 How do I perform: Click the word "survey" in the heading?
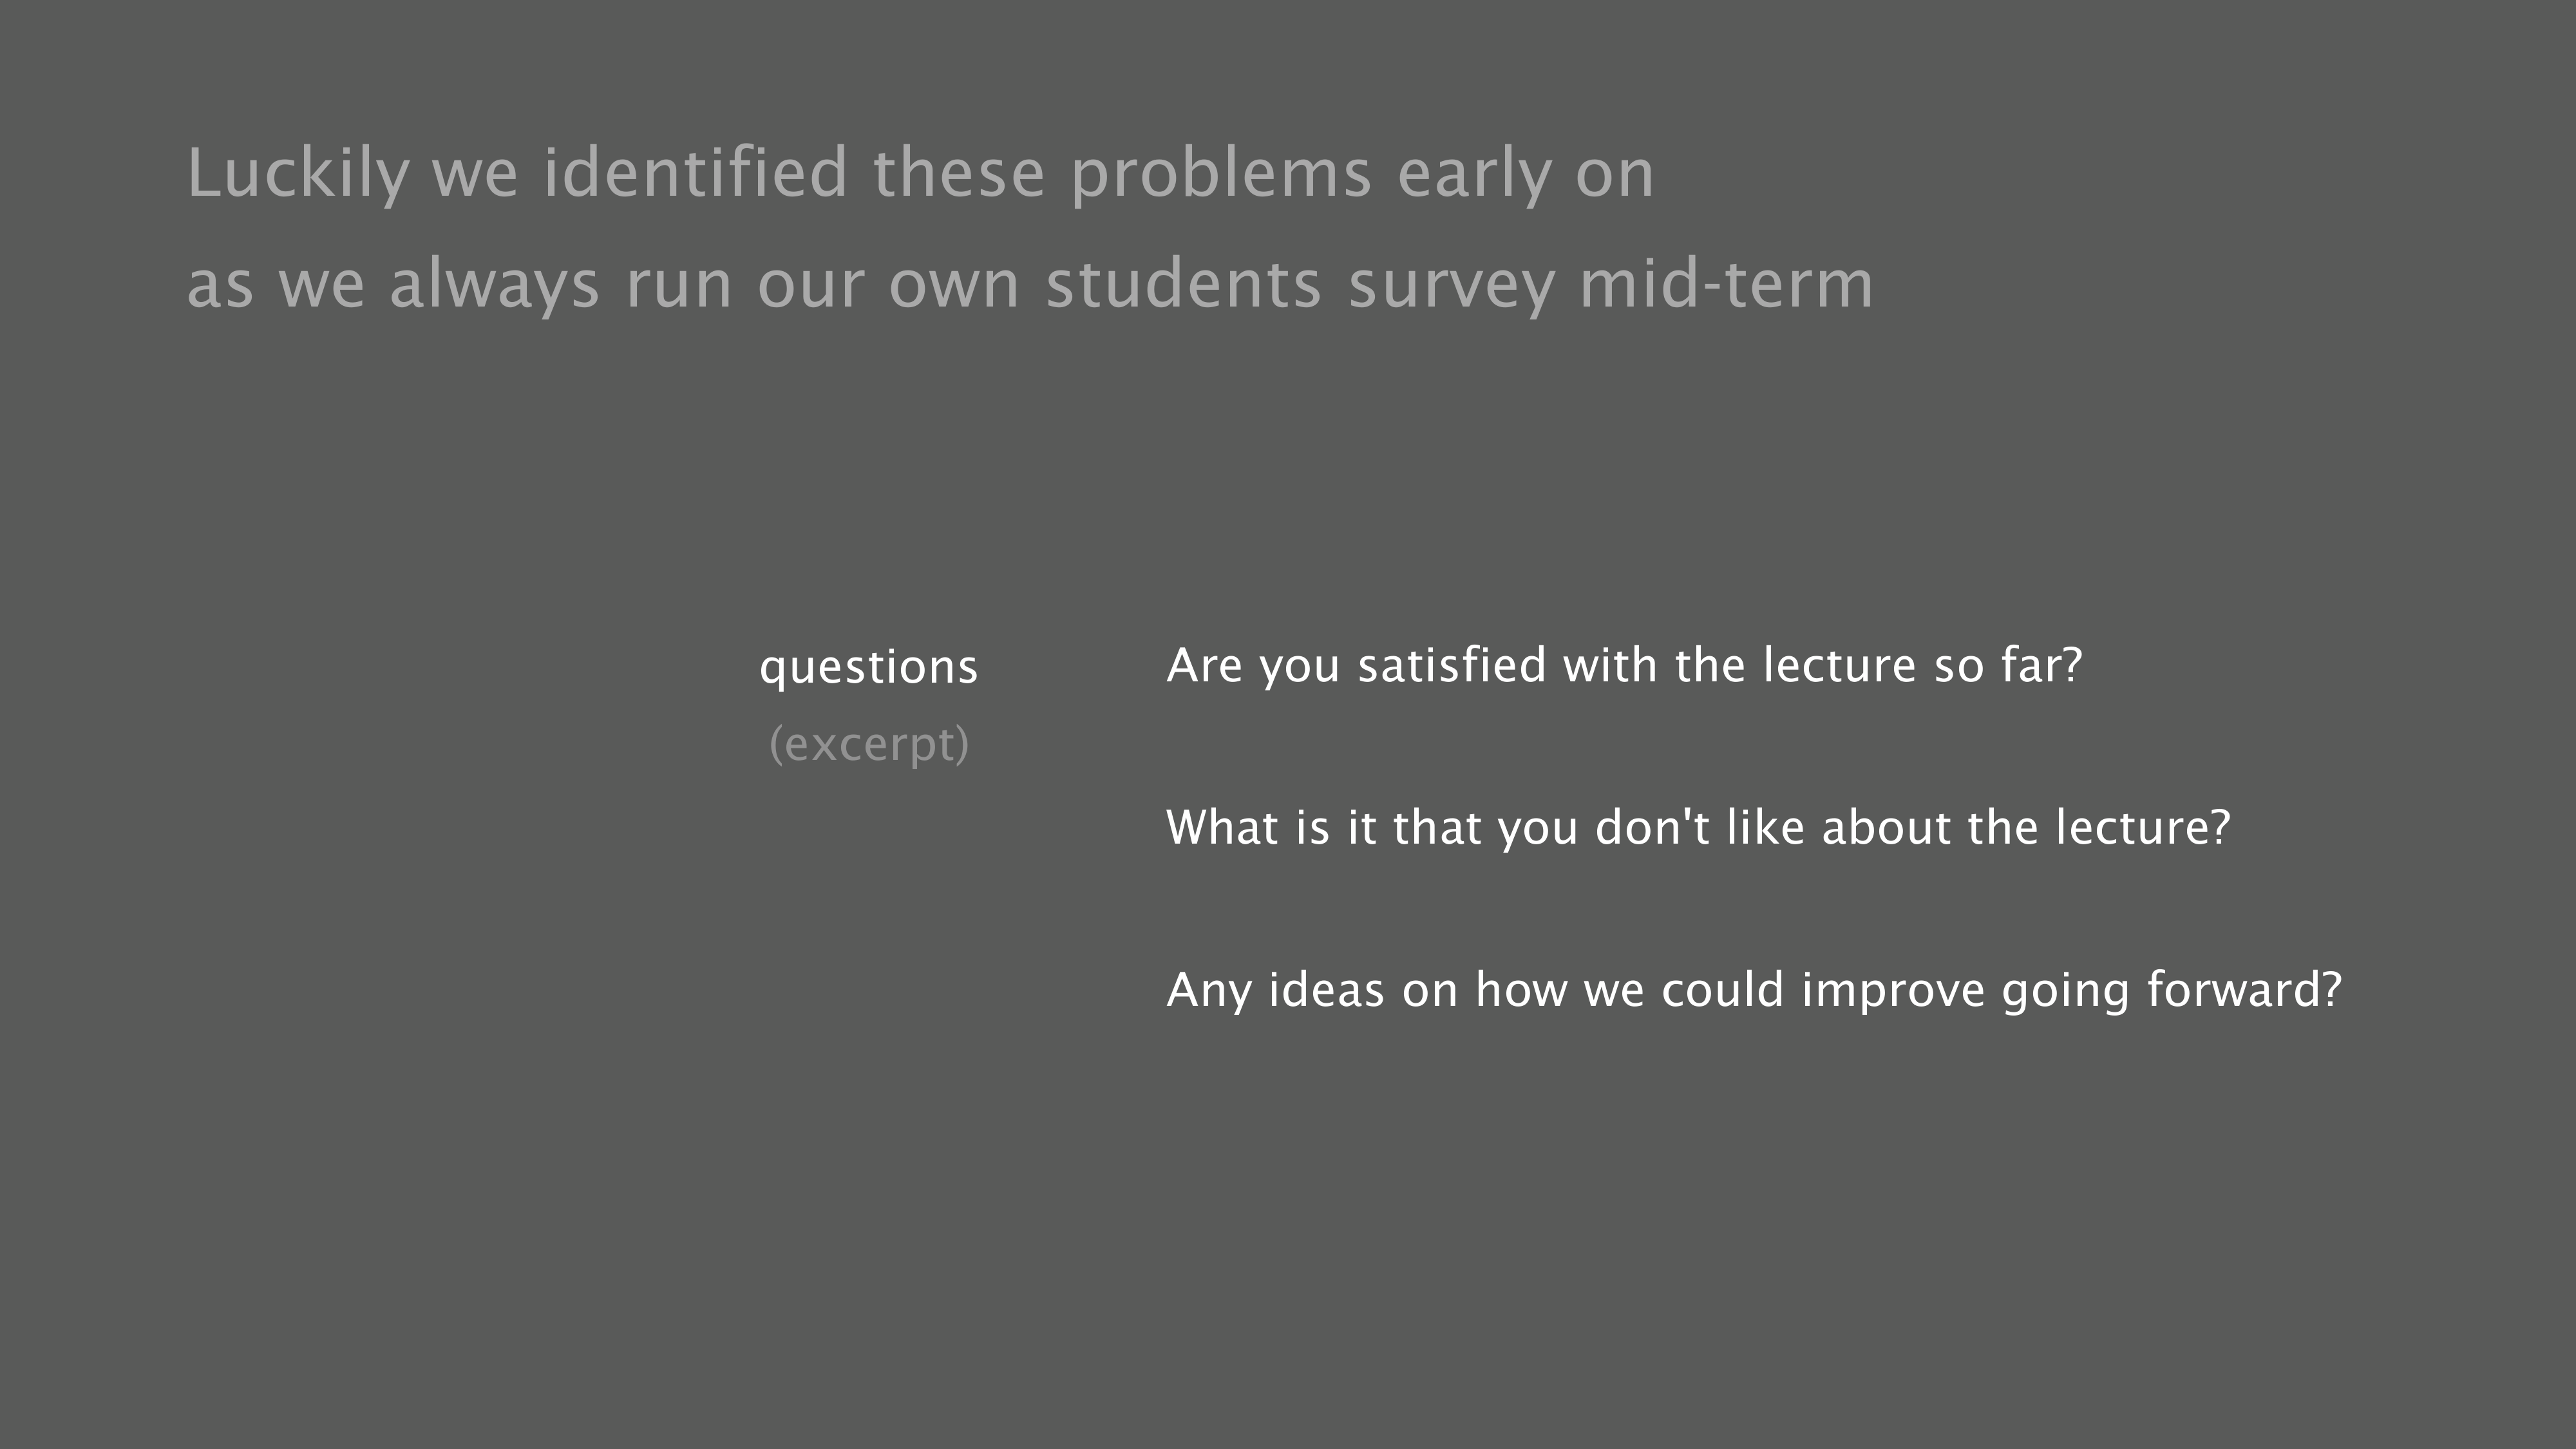tap(1451, 283)
